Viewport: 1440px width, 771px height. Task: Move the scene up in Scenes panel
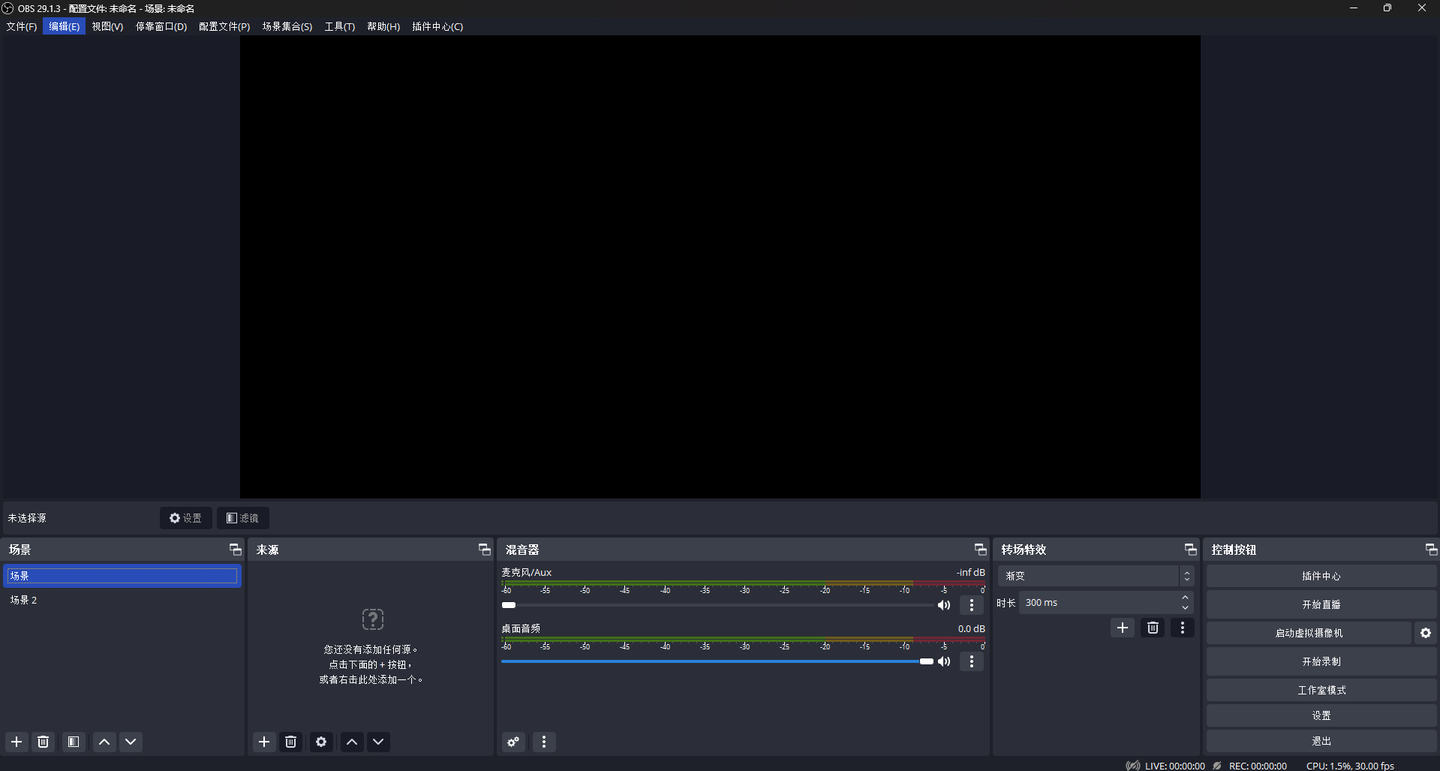pyautogui.click(x=104, y=741)
